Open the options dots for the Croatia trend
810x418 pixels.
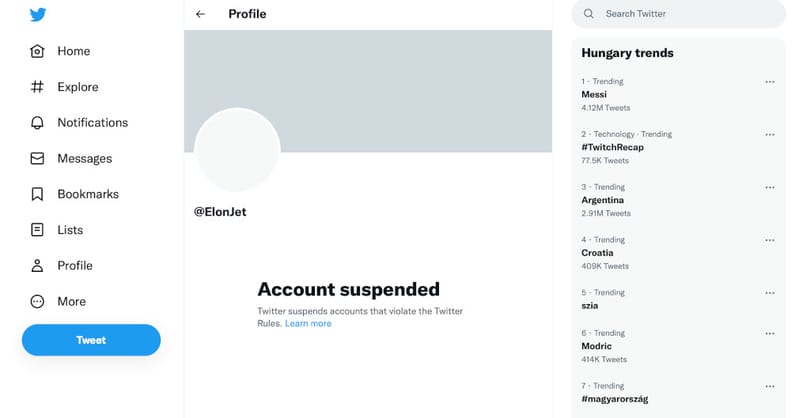click(x=770, y=240)
